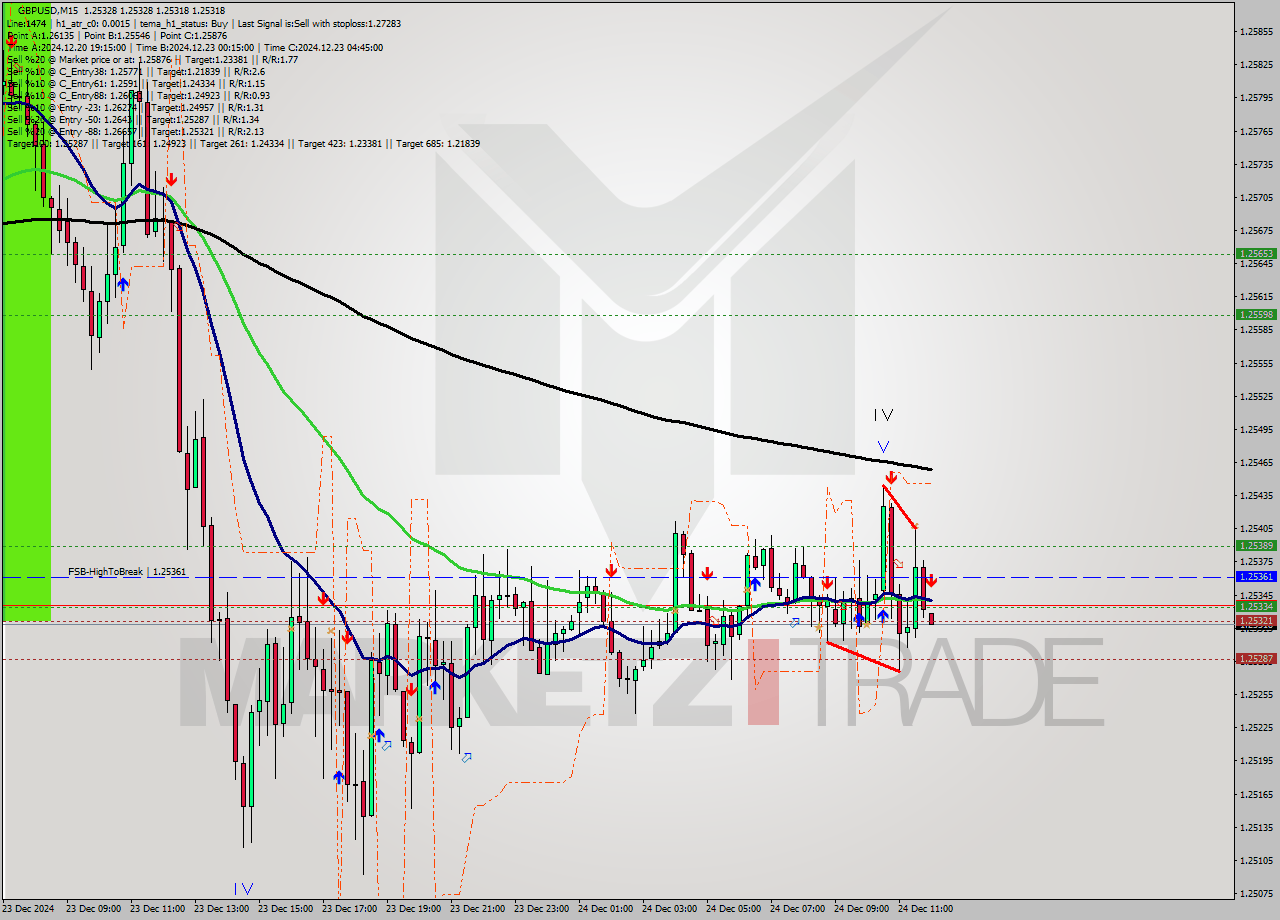Click the 1.25165 price scale label

(1256, 794)
